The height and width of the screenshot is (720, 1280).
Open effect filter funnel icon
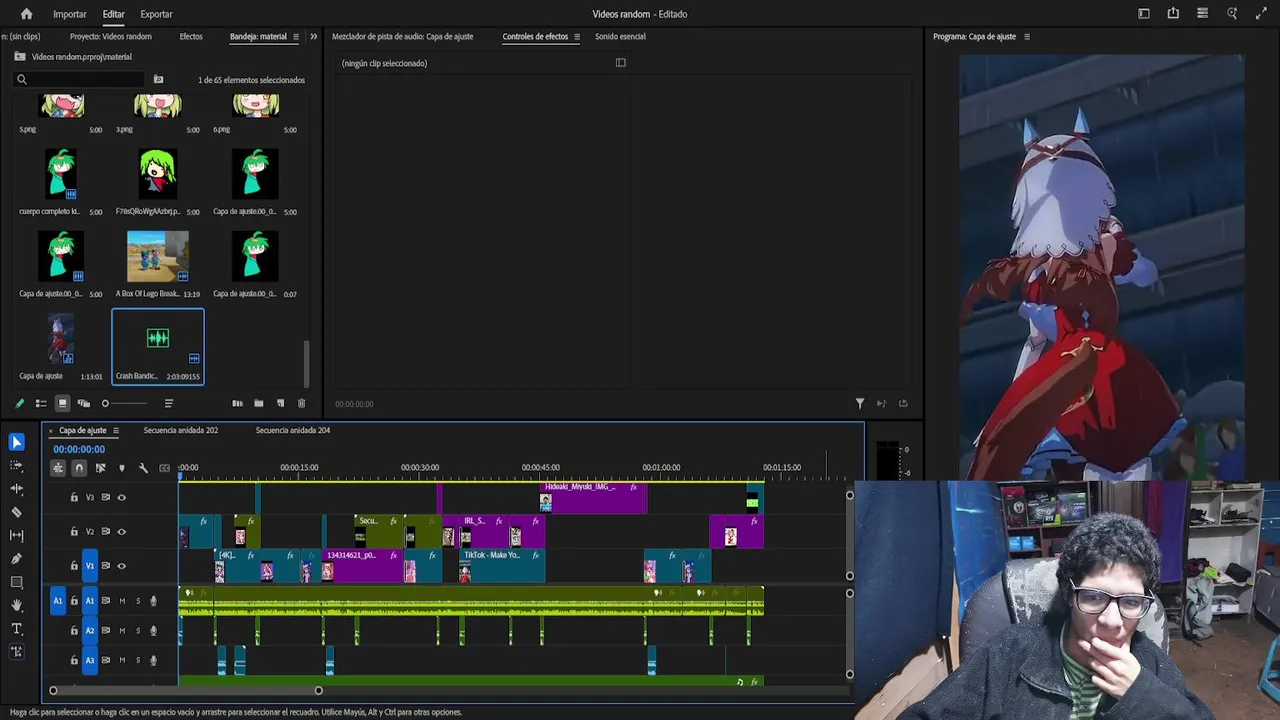point(859,403)
